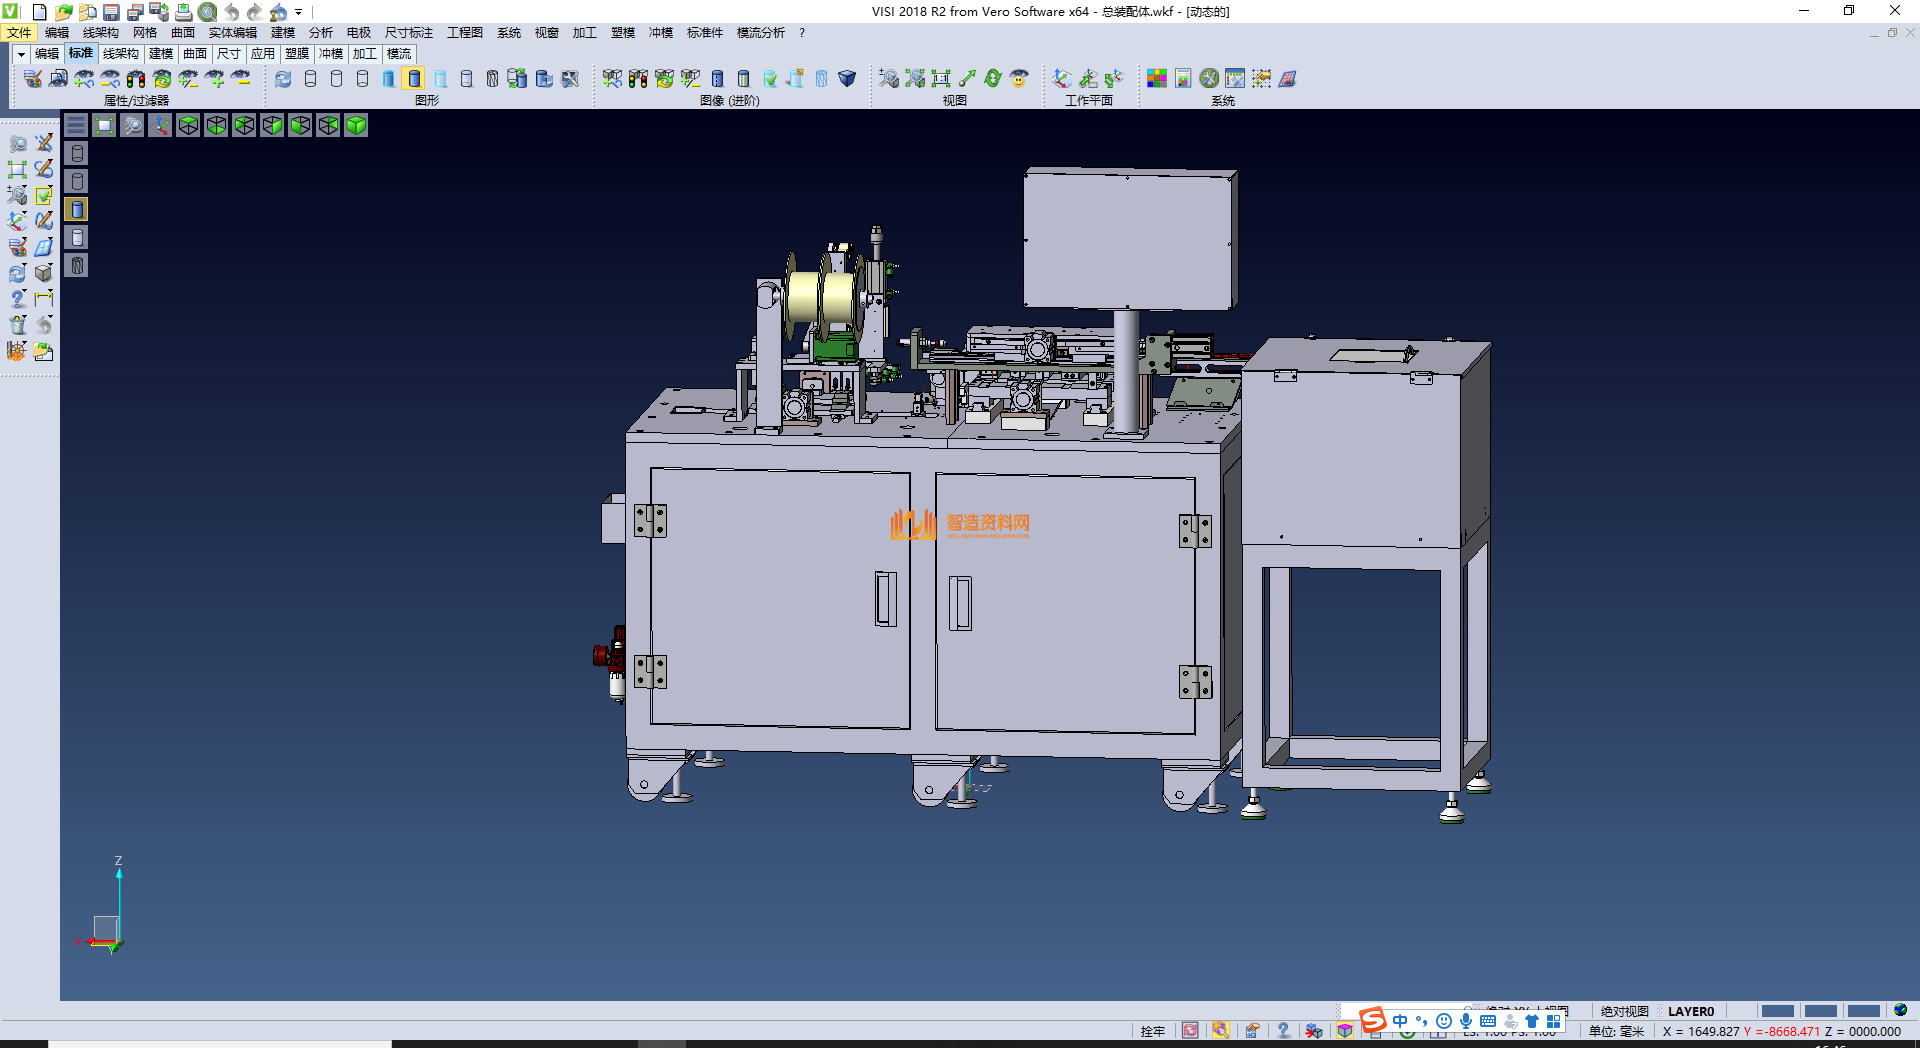
Task: Toggle the highlighted purple cube status bar icon
Action: (1345, 1031)
